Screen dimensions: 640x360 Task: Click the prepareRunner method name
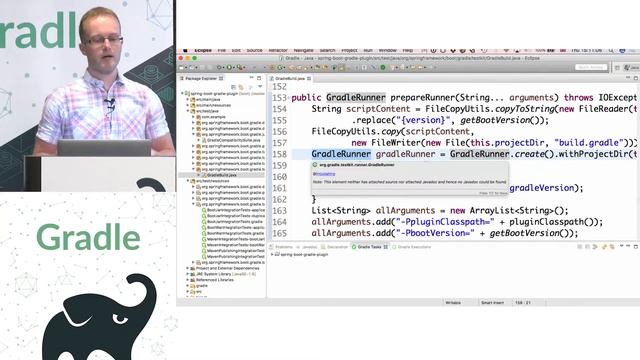422,98
